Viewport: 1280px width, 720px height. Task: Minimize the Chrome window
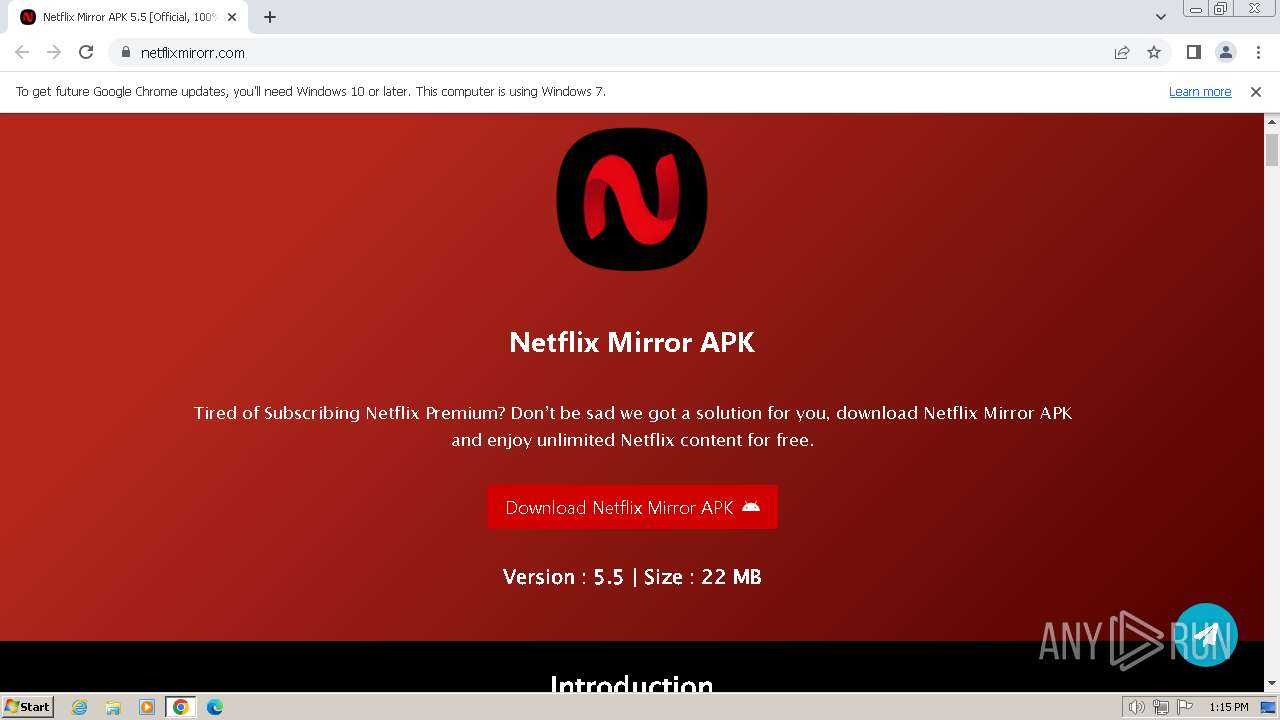point(1195,9)
